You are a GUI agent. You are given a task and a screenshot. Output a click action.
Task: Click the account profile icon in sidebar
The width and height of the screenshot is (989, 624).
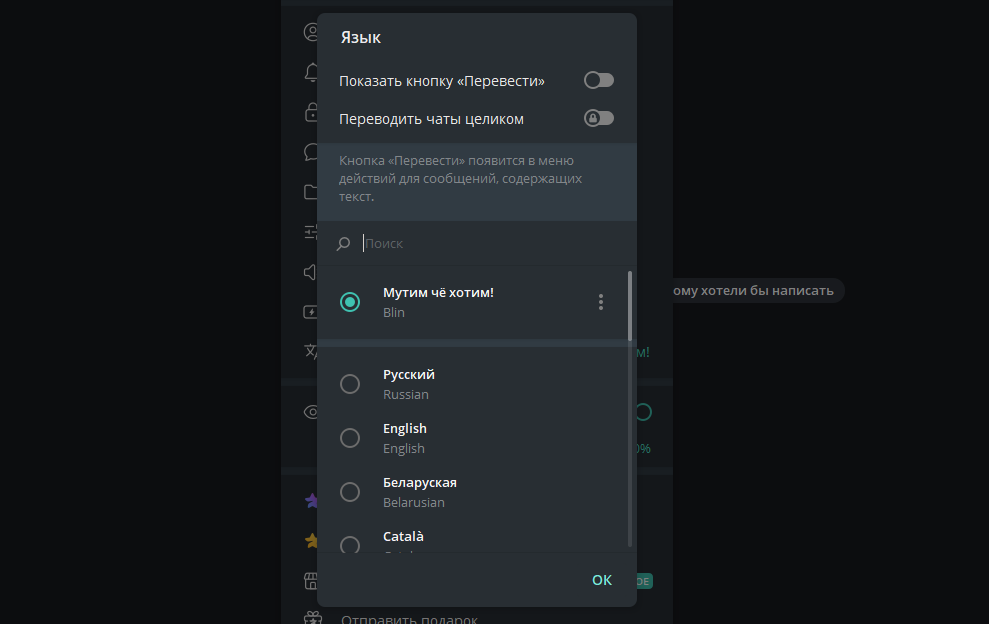[311, 32]
